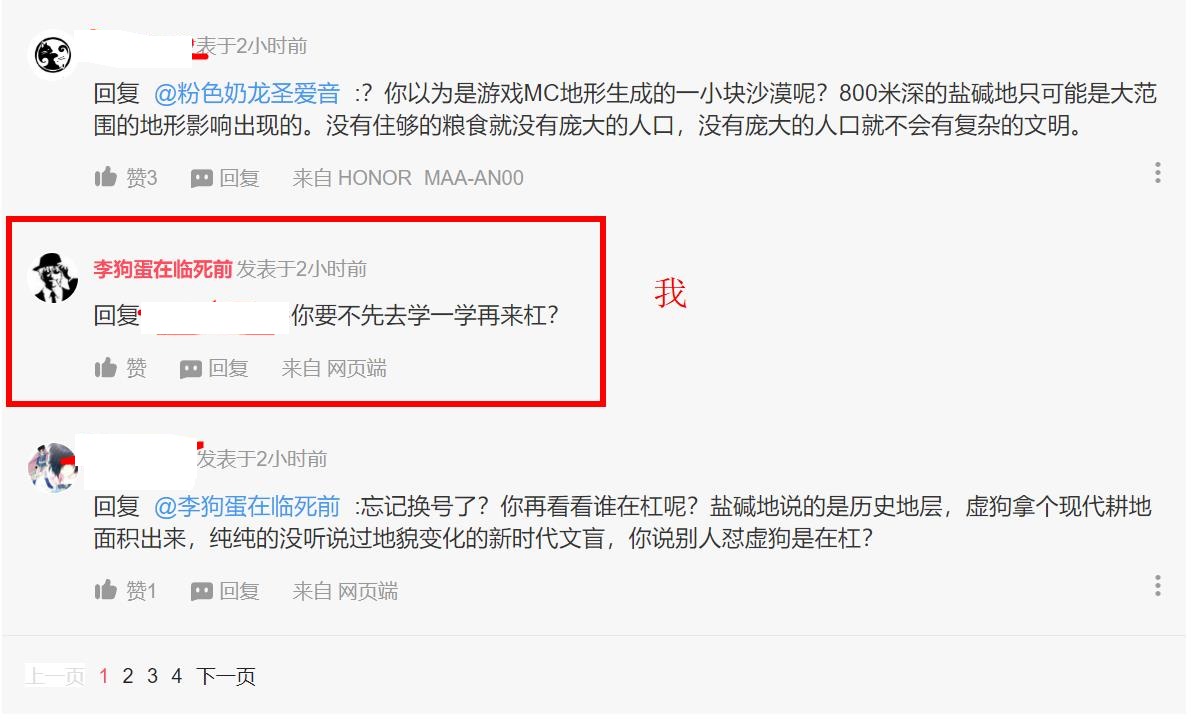Open three-dot menu on first comment
Viewport: 1191px width, 719px height.
click(1157, 172)
